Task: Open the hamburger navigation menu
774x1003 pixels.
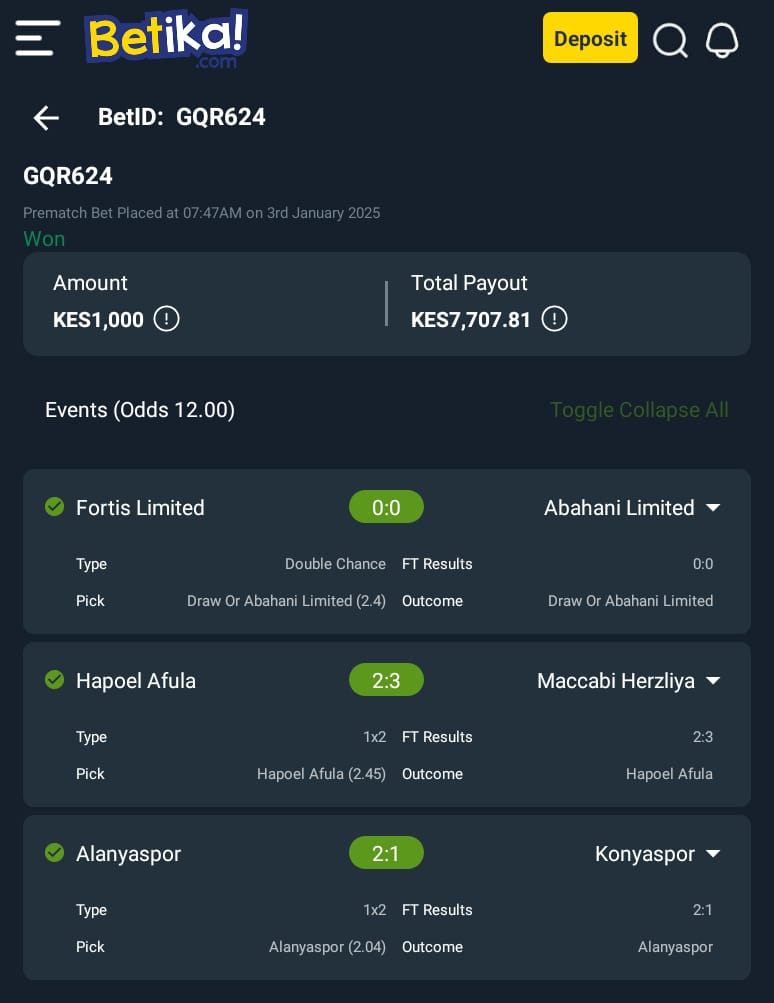Action: pos(38,38)
